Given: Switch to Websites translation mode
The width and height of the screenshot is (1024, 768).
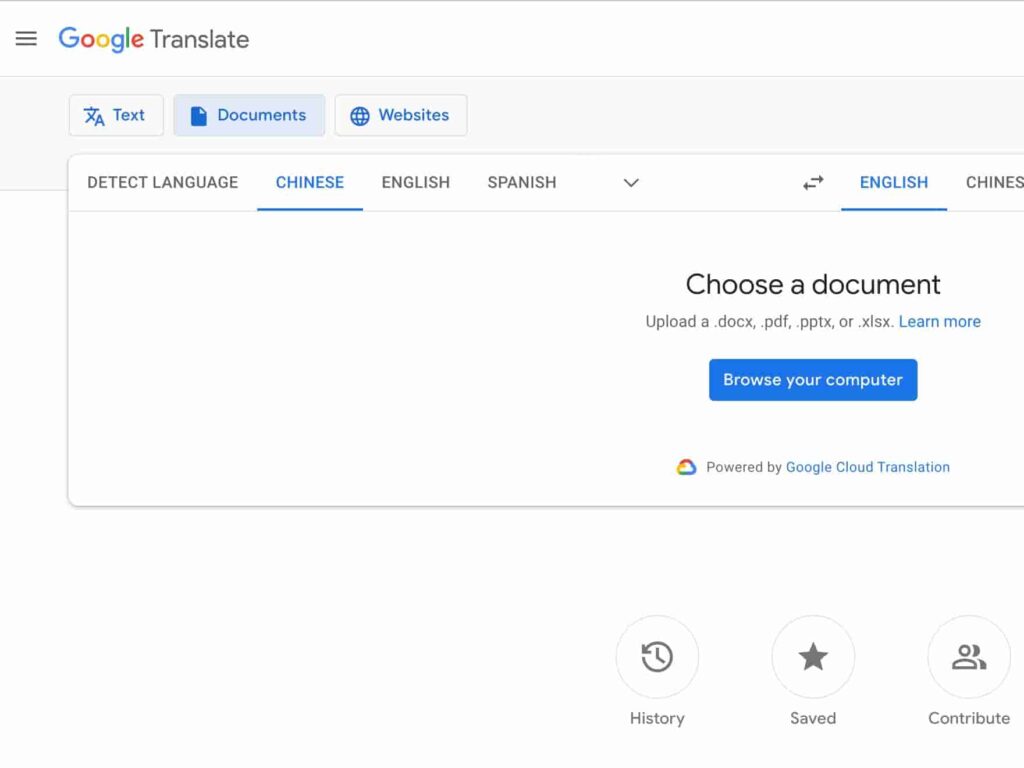Looking at the screenshot, I should [400, 115].
